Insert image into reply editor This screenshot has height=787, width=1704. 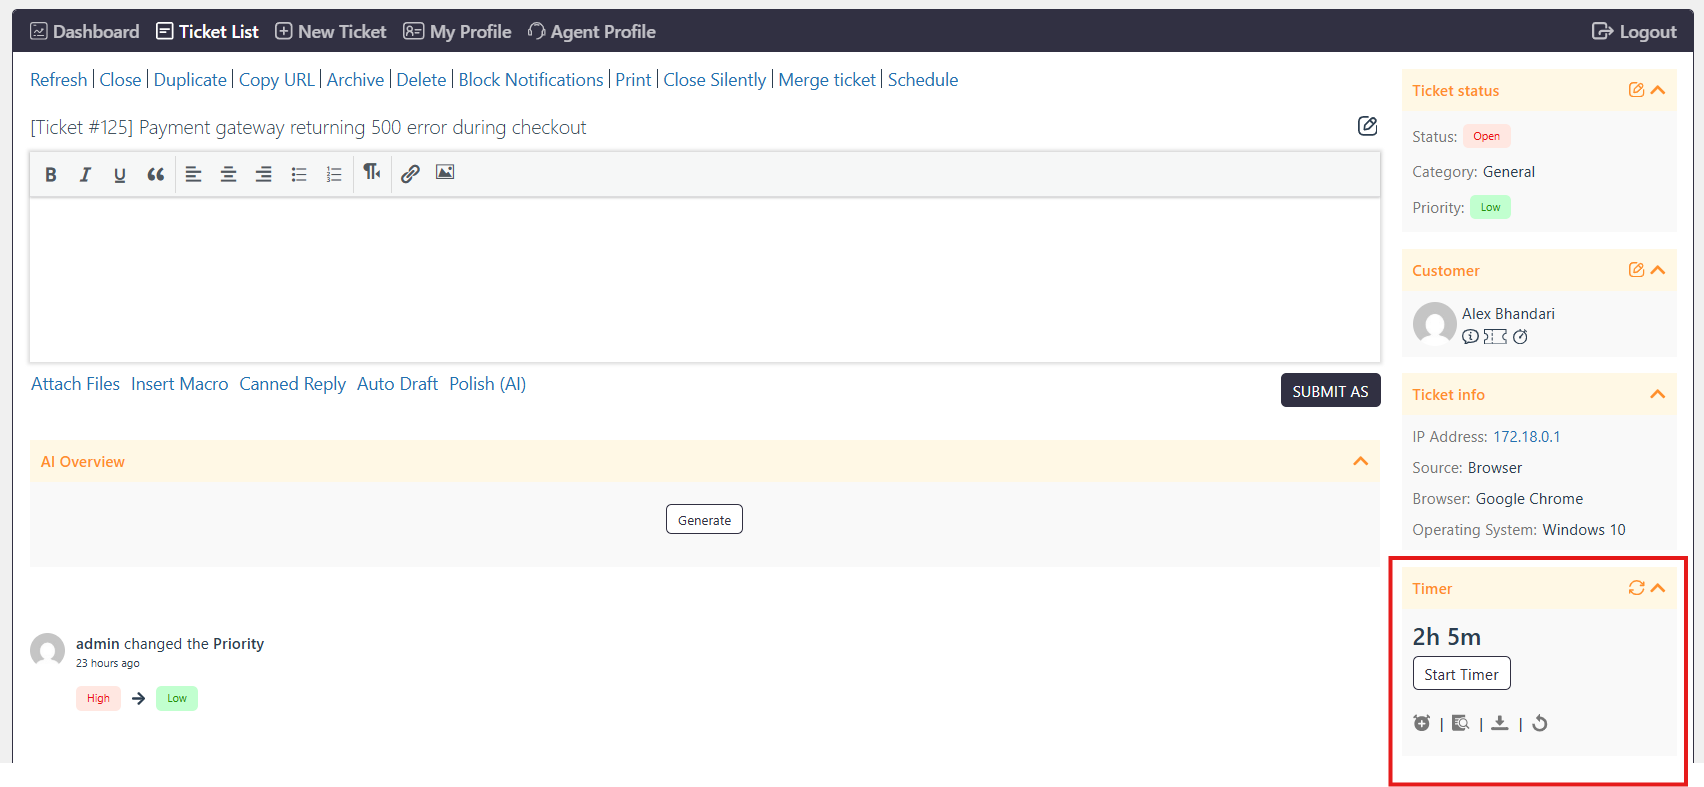[445, 173]
